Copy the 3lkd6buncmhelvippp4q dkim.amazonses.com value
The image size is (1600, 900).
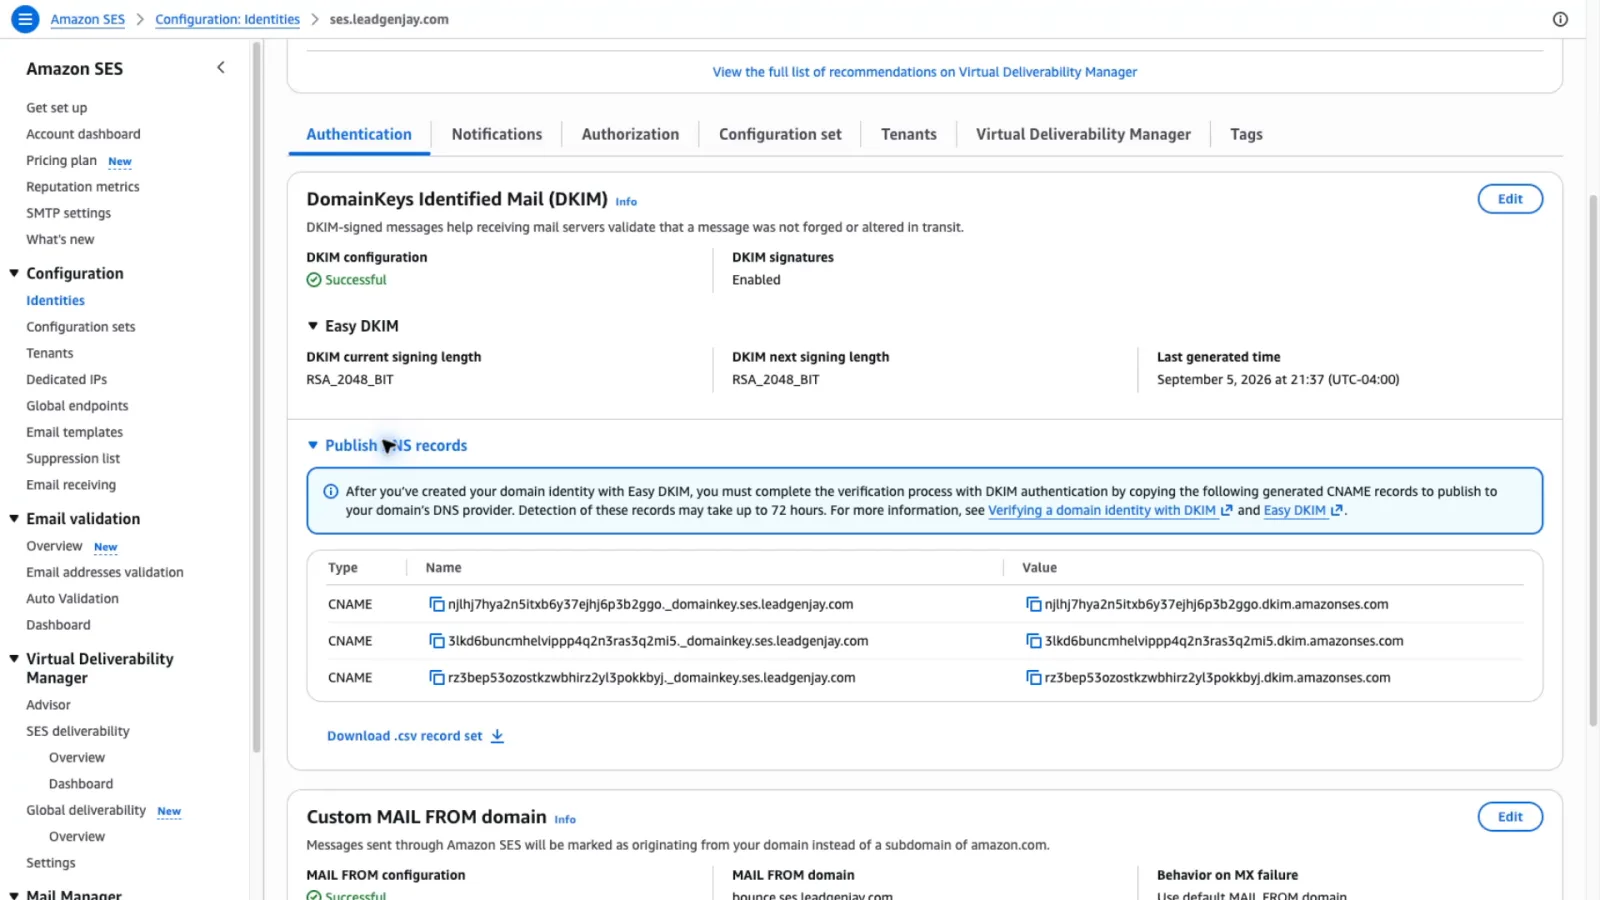[1034, 641]
